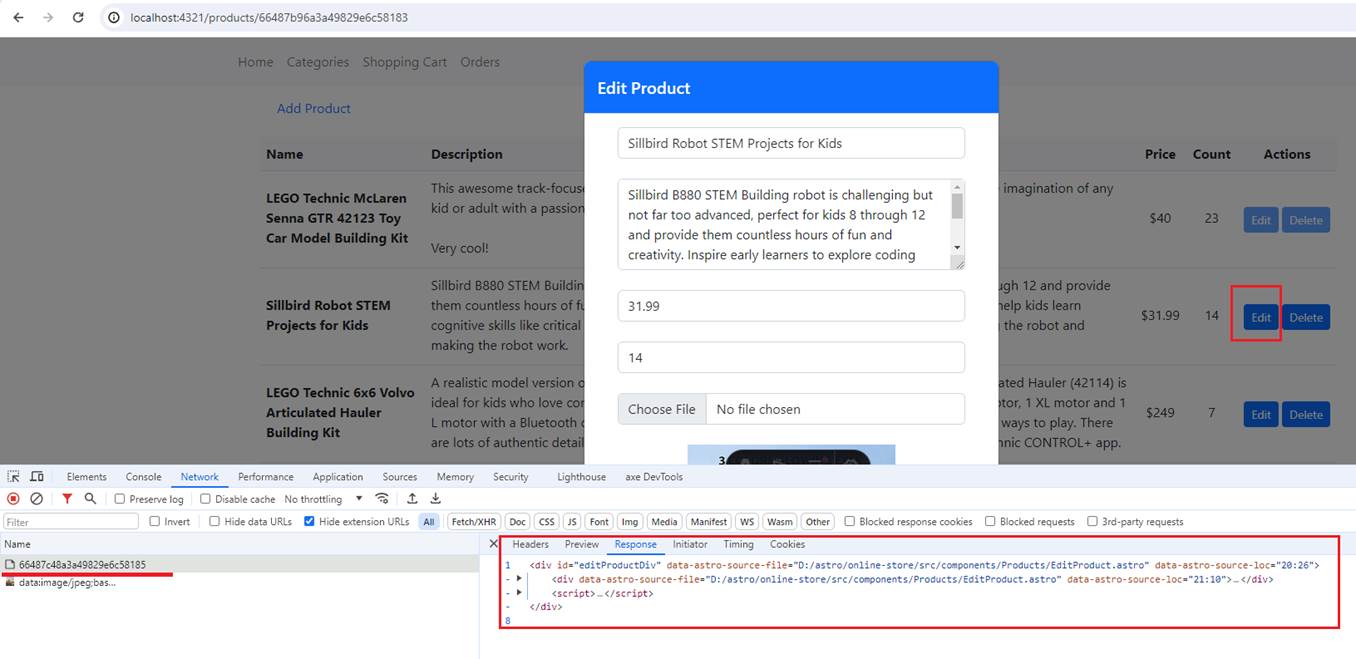Check the Blocked requests checkbox
This screenshot has height=659, width=1356.
click(990, 521)
